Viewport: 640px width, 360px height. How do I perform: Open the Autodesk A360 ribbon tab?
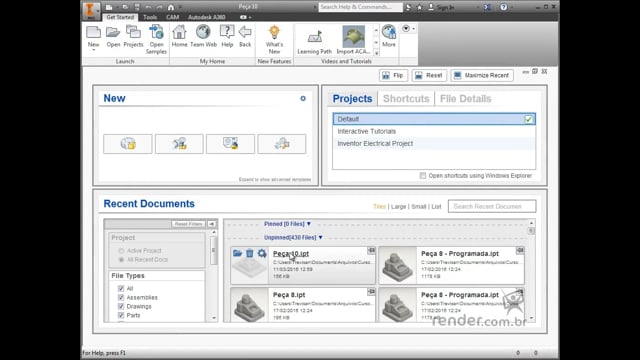click(207, 17)
